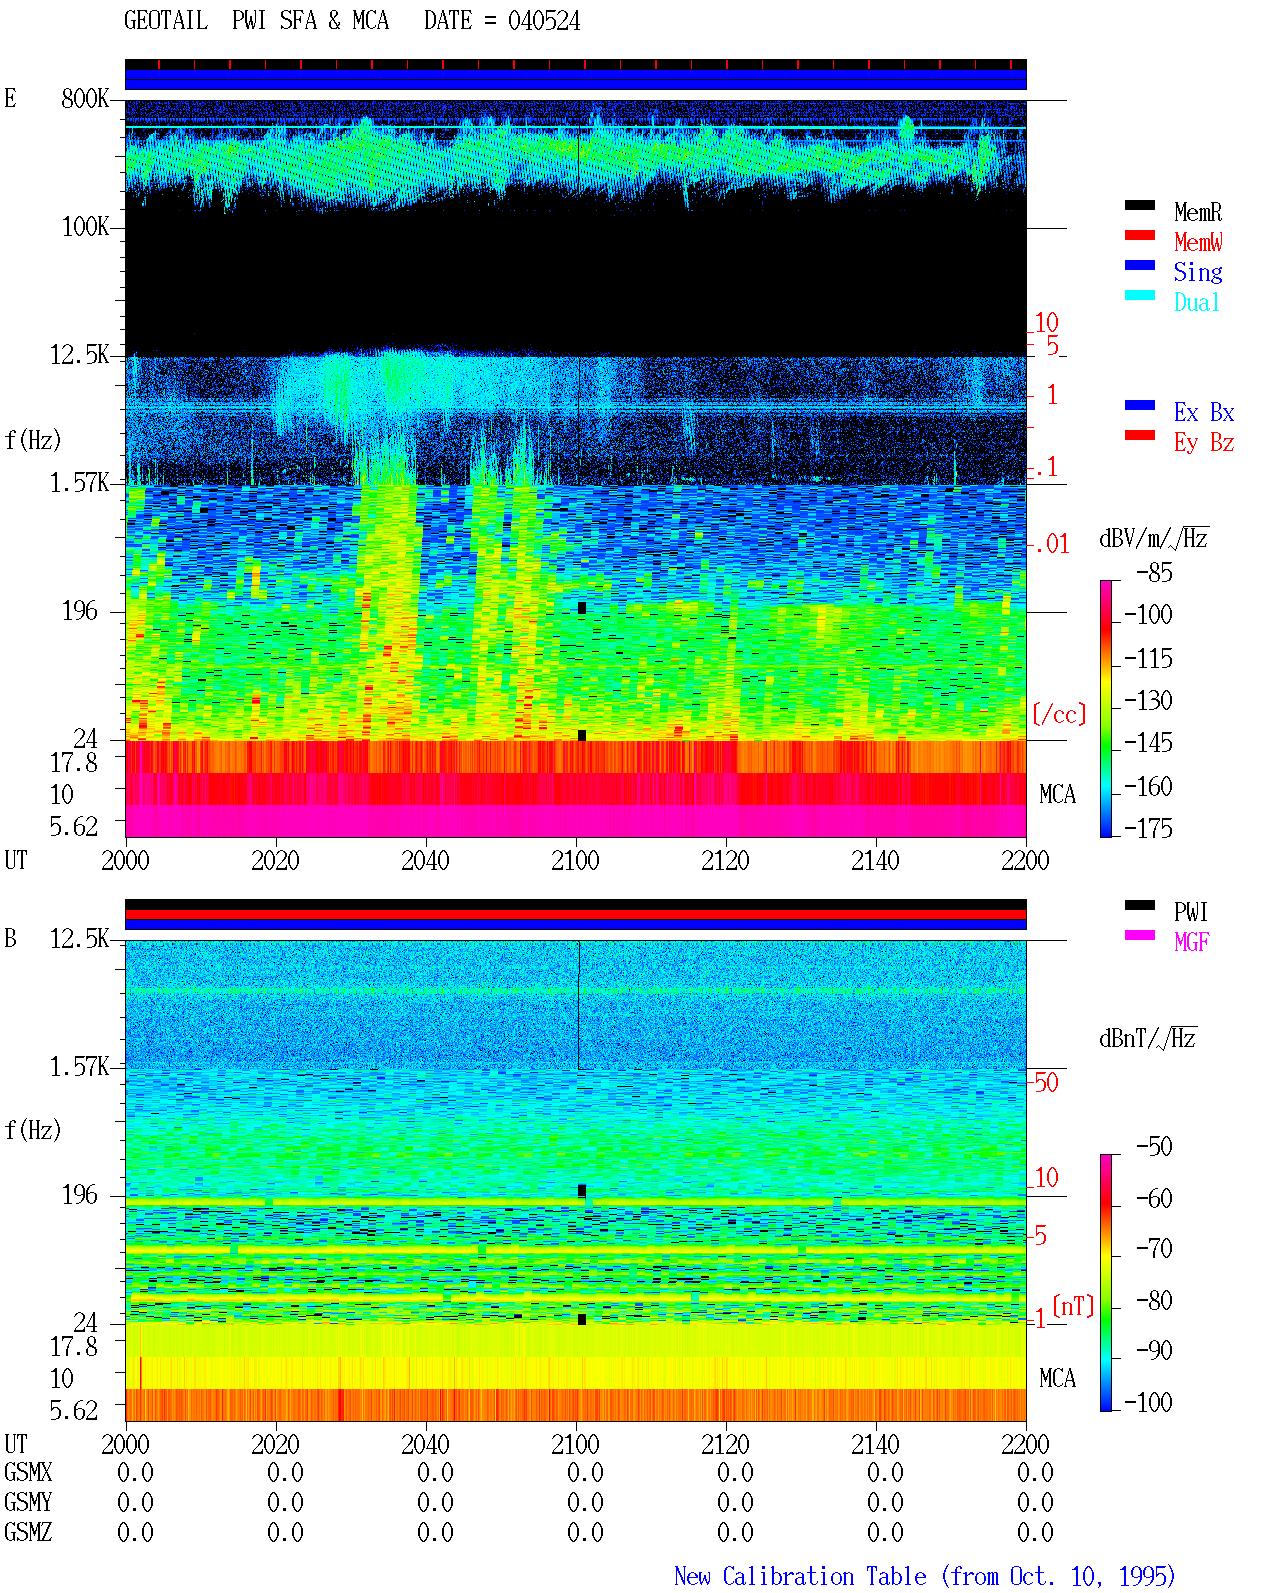This screenshot has height=1593, width=1280.
Task: Click the MemW legend label
Action: [x=1198, y=242]
